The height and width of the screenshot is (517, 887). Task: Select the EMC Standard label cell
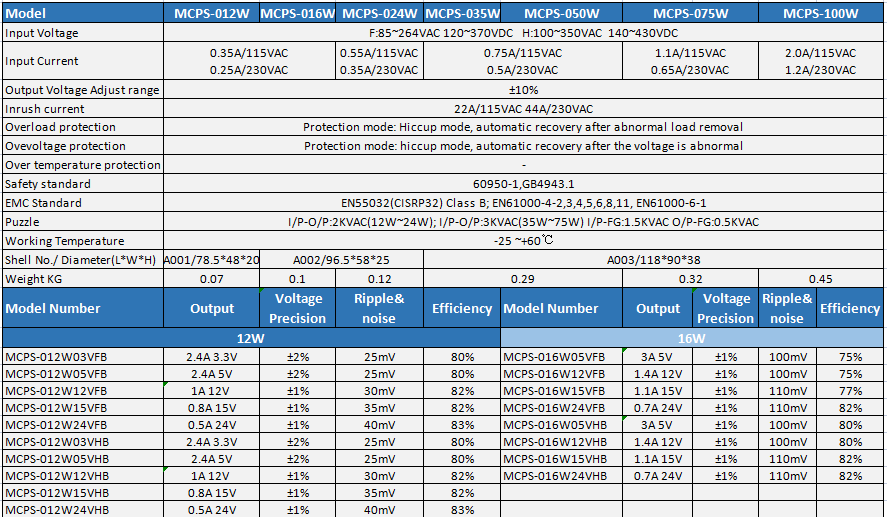pos(48,203)
